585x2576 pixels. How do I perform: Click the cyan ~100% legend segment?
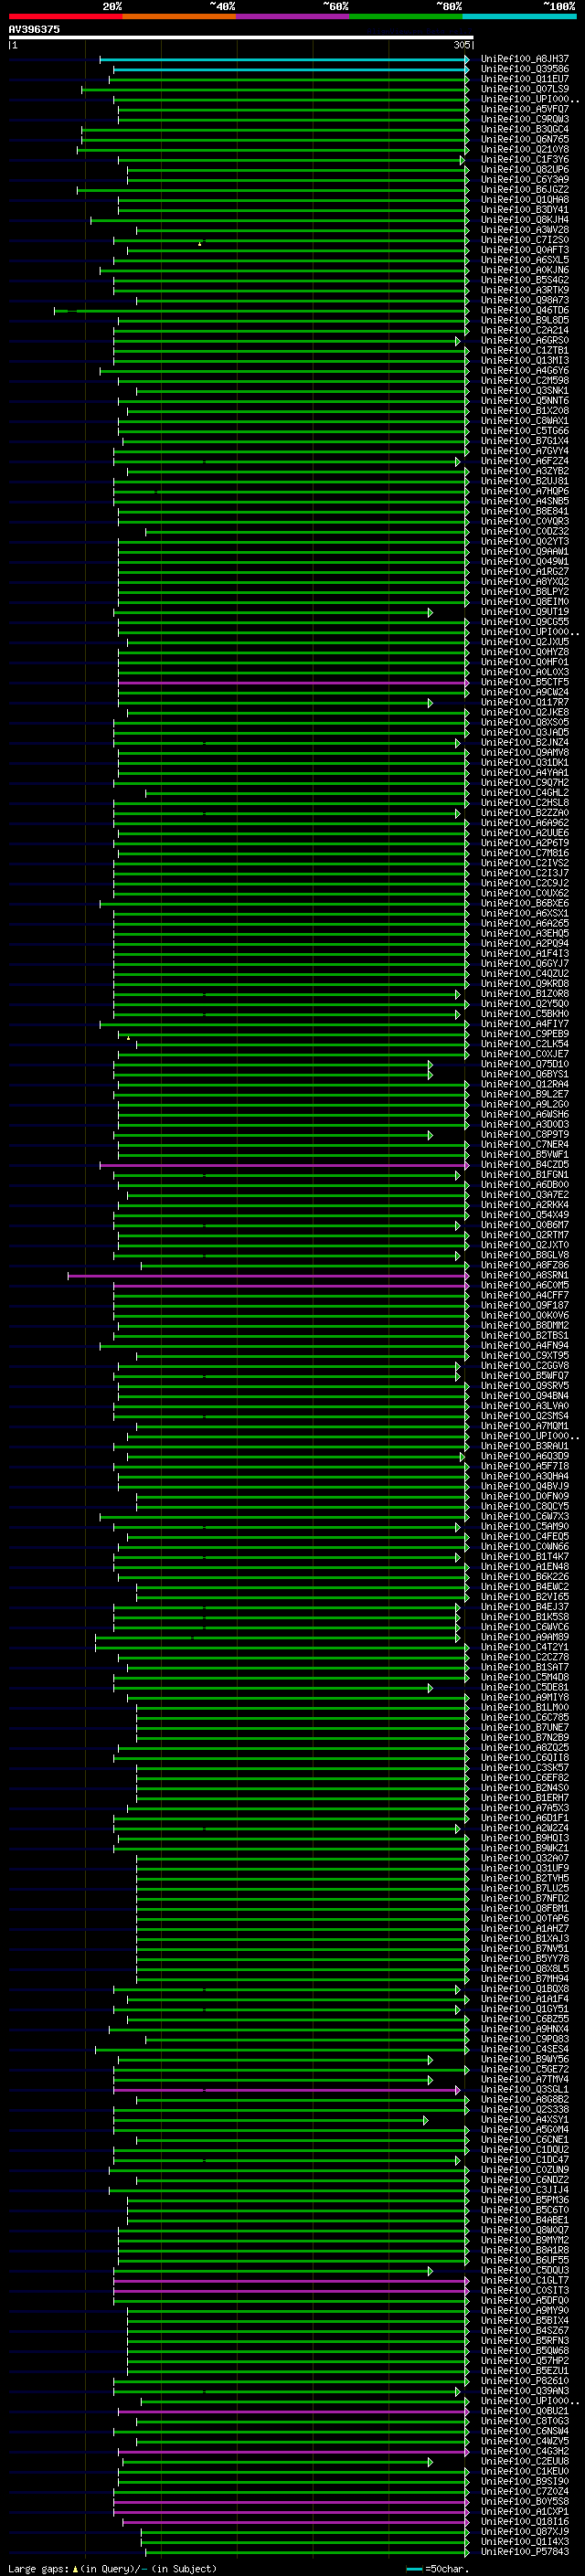[519, 16]
